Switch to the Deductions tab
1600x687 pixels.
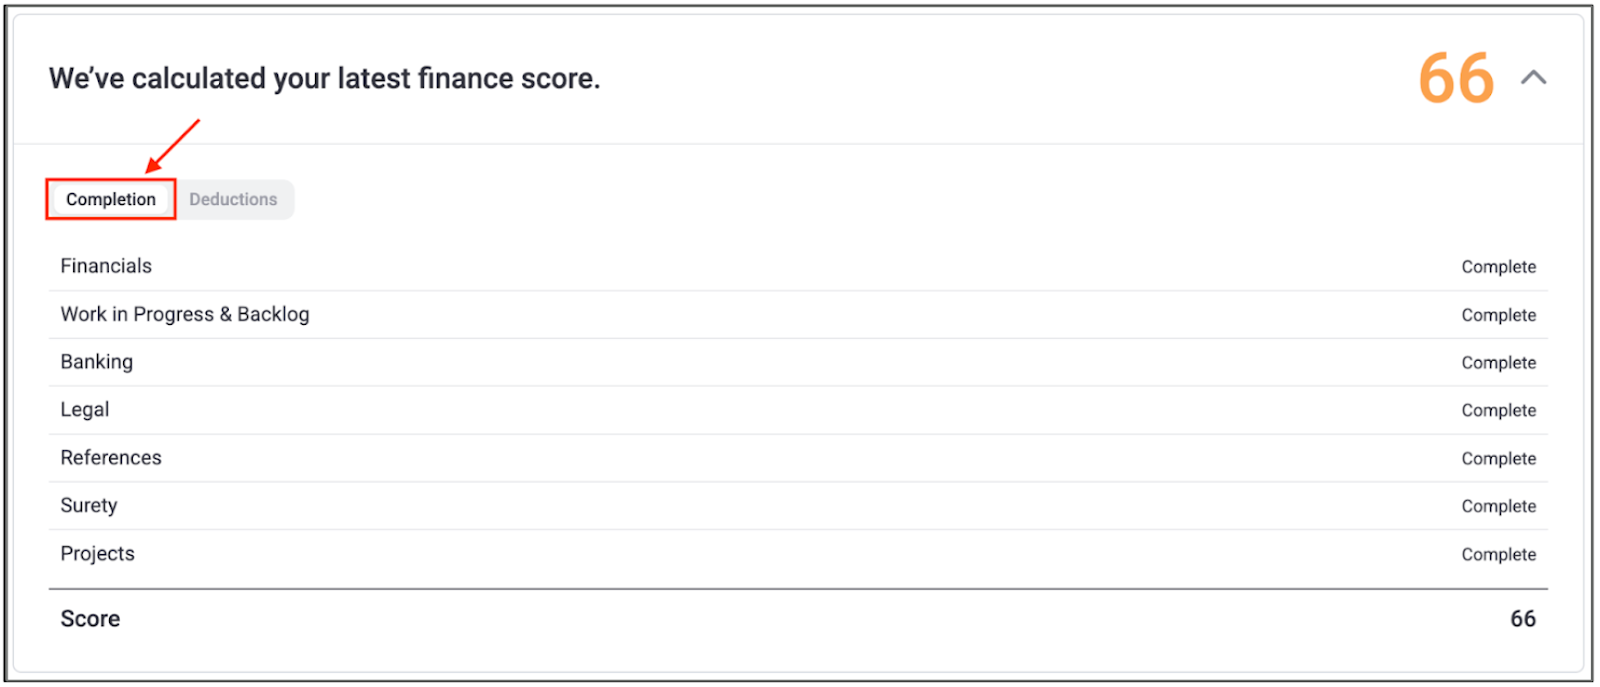(x=233, y=200)
